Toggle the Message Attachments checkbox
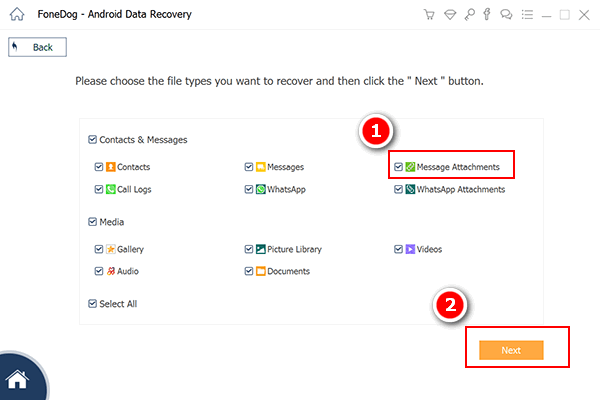Screen dimensions: 600x400 click(398, 167)
